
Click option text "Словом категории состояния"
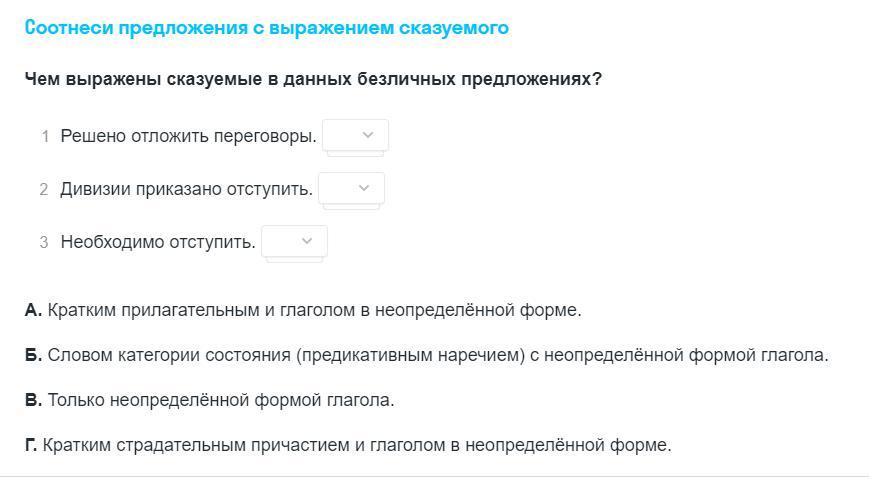pos(169,355)
